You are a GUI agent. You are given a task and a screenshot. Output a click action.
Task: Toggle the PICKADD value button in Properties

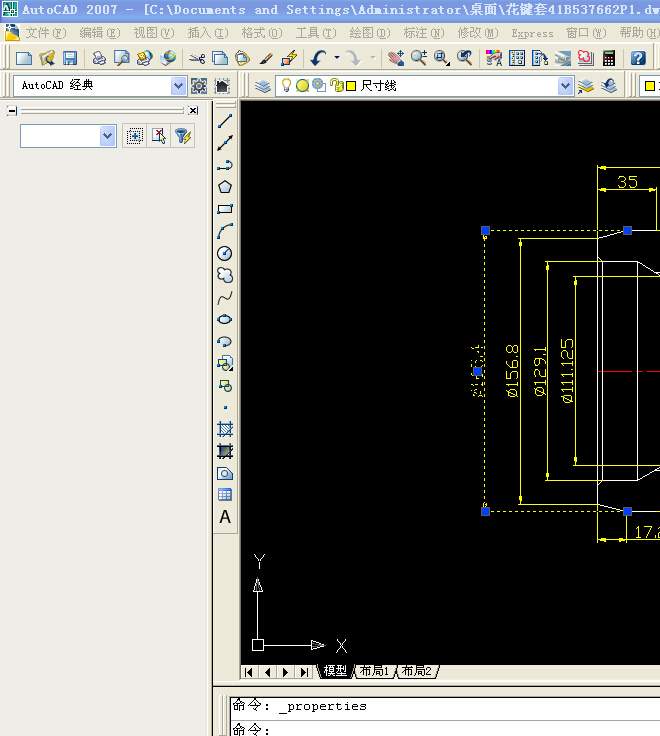[x=134, y=136]
